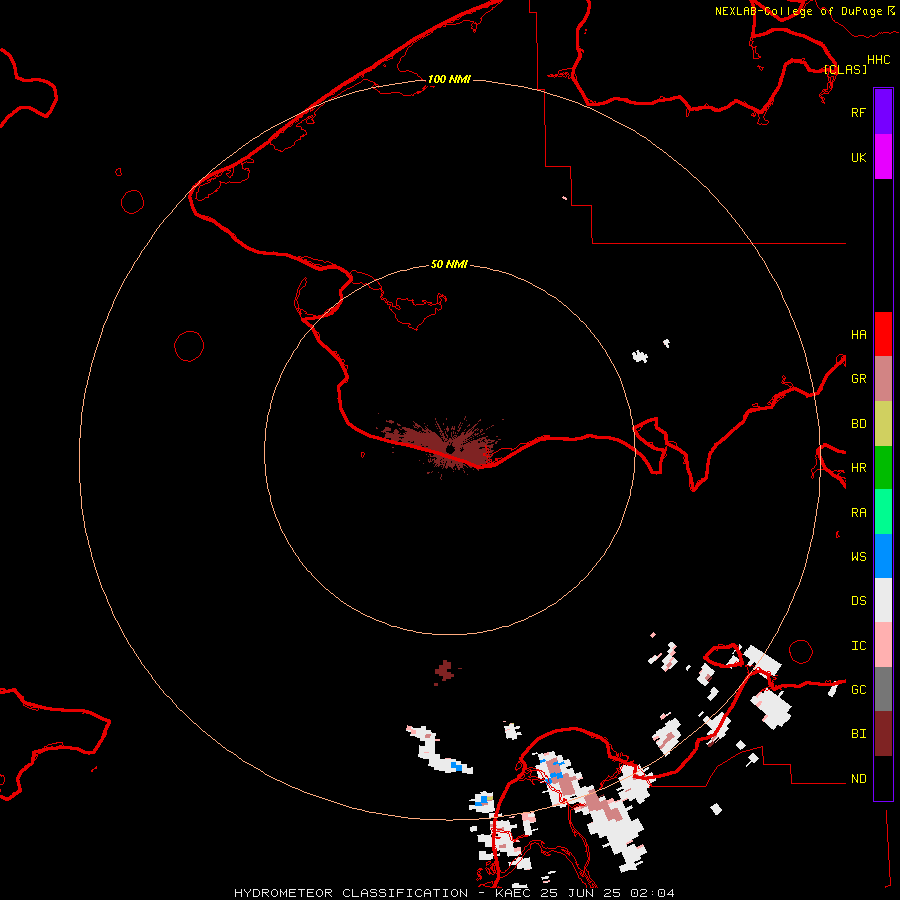Click the HA legend label
This screenshot has width=900, height=900.
click(x=858, y=334)
